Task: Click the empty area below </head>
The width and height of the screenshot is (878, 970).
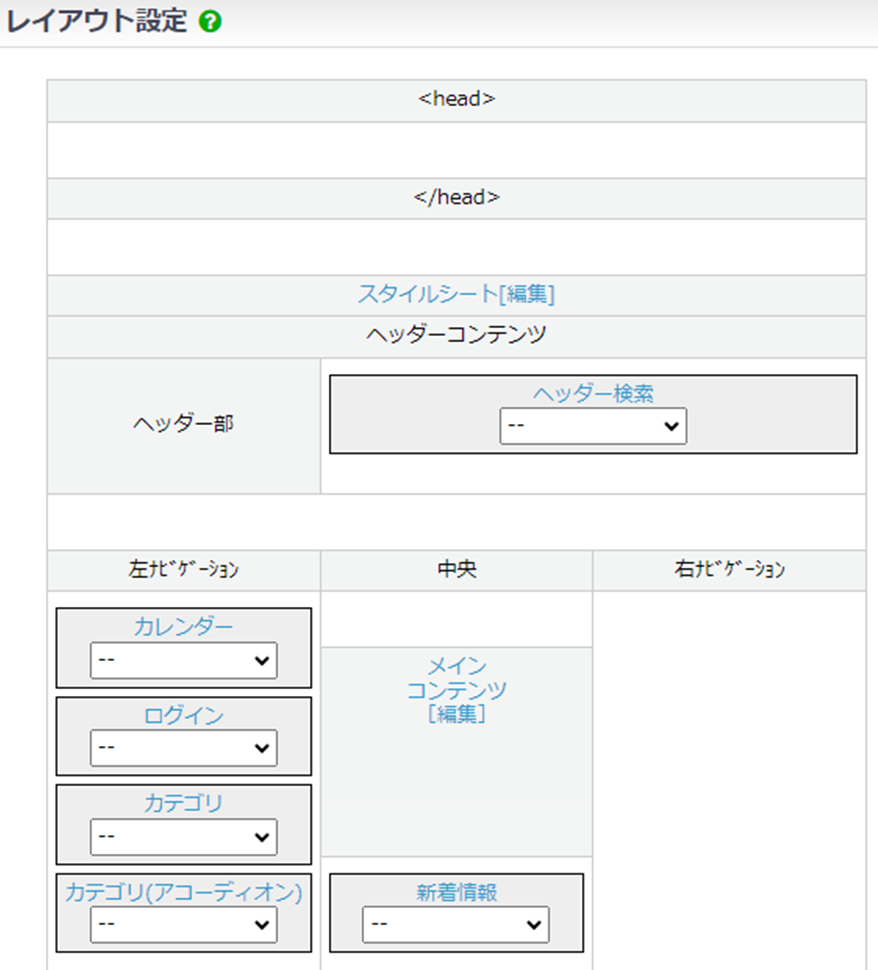Action: 456,246
